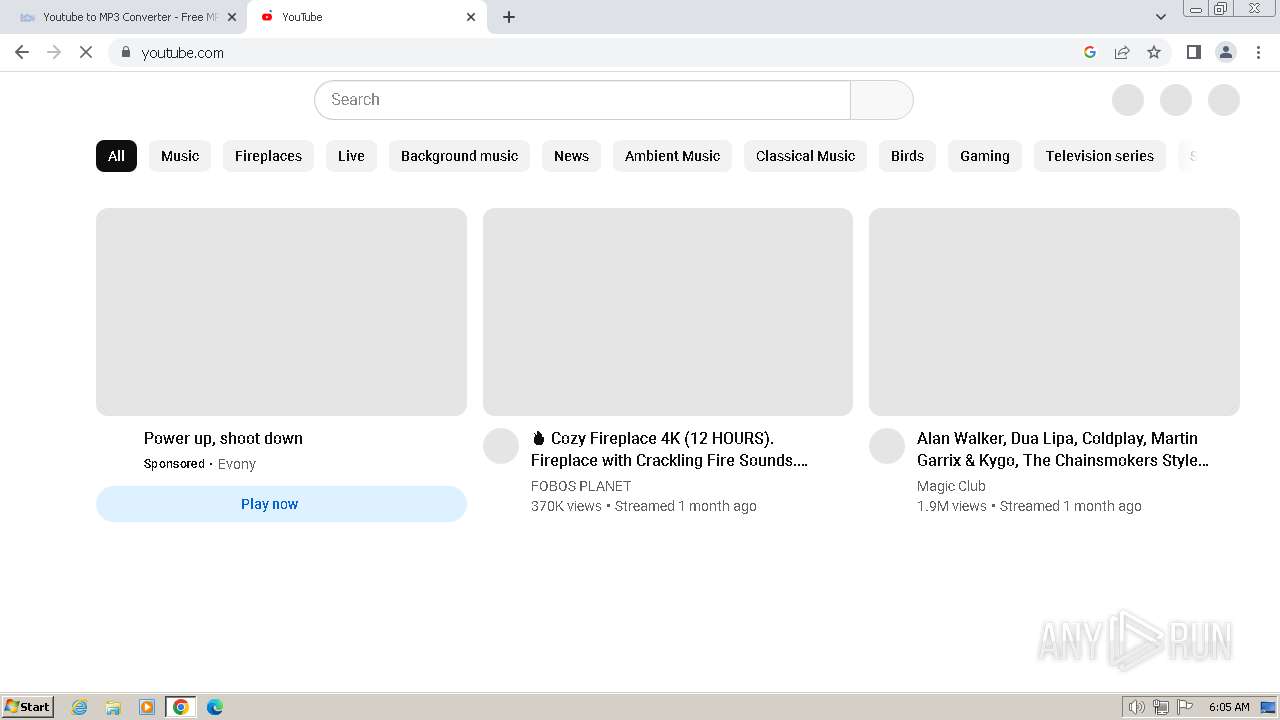This screenshot has width=1280, height=720.
Task: Launch Internet Explorer from the taskbar
Action: 79,707
